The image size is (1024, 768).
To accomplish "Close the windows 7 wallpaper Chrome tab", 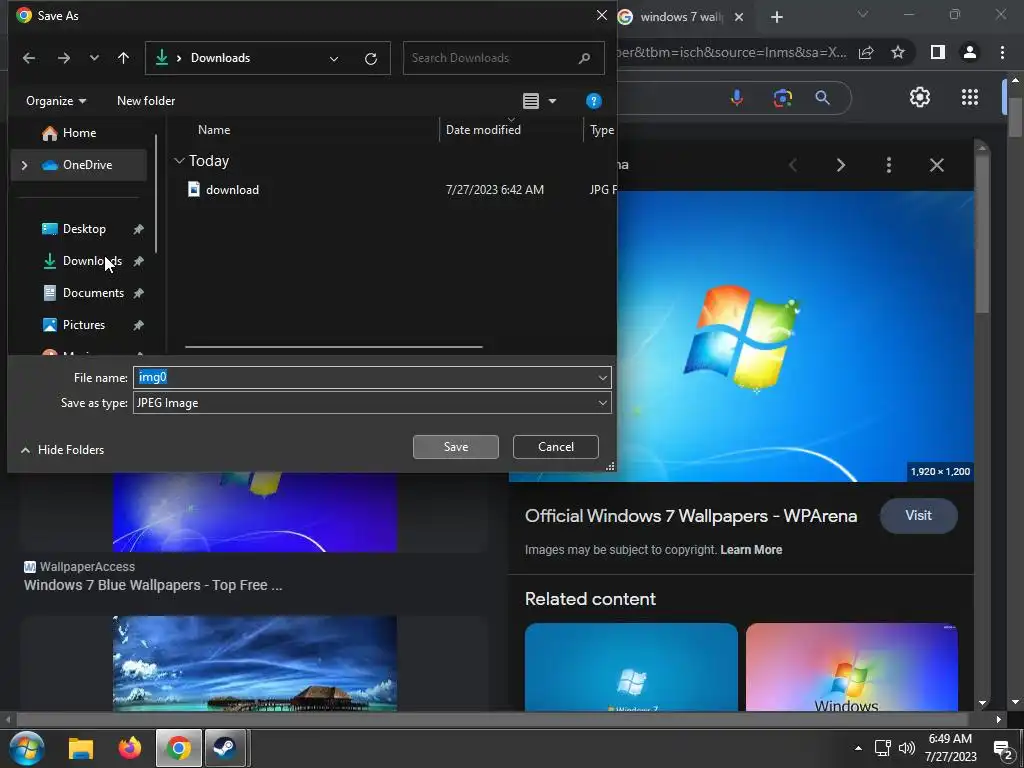I will coord(739,17).
